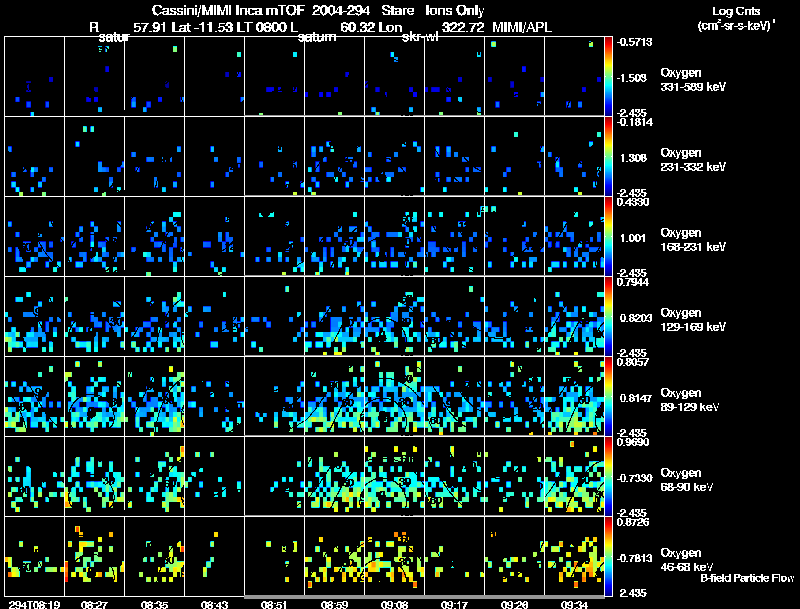
Task: Click the '2004-294' date in title
Action: [x=339, y=11]
